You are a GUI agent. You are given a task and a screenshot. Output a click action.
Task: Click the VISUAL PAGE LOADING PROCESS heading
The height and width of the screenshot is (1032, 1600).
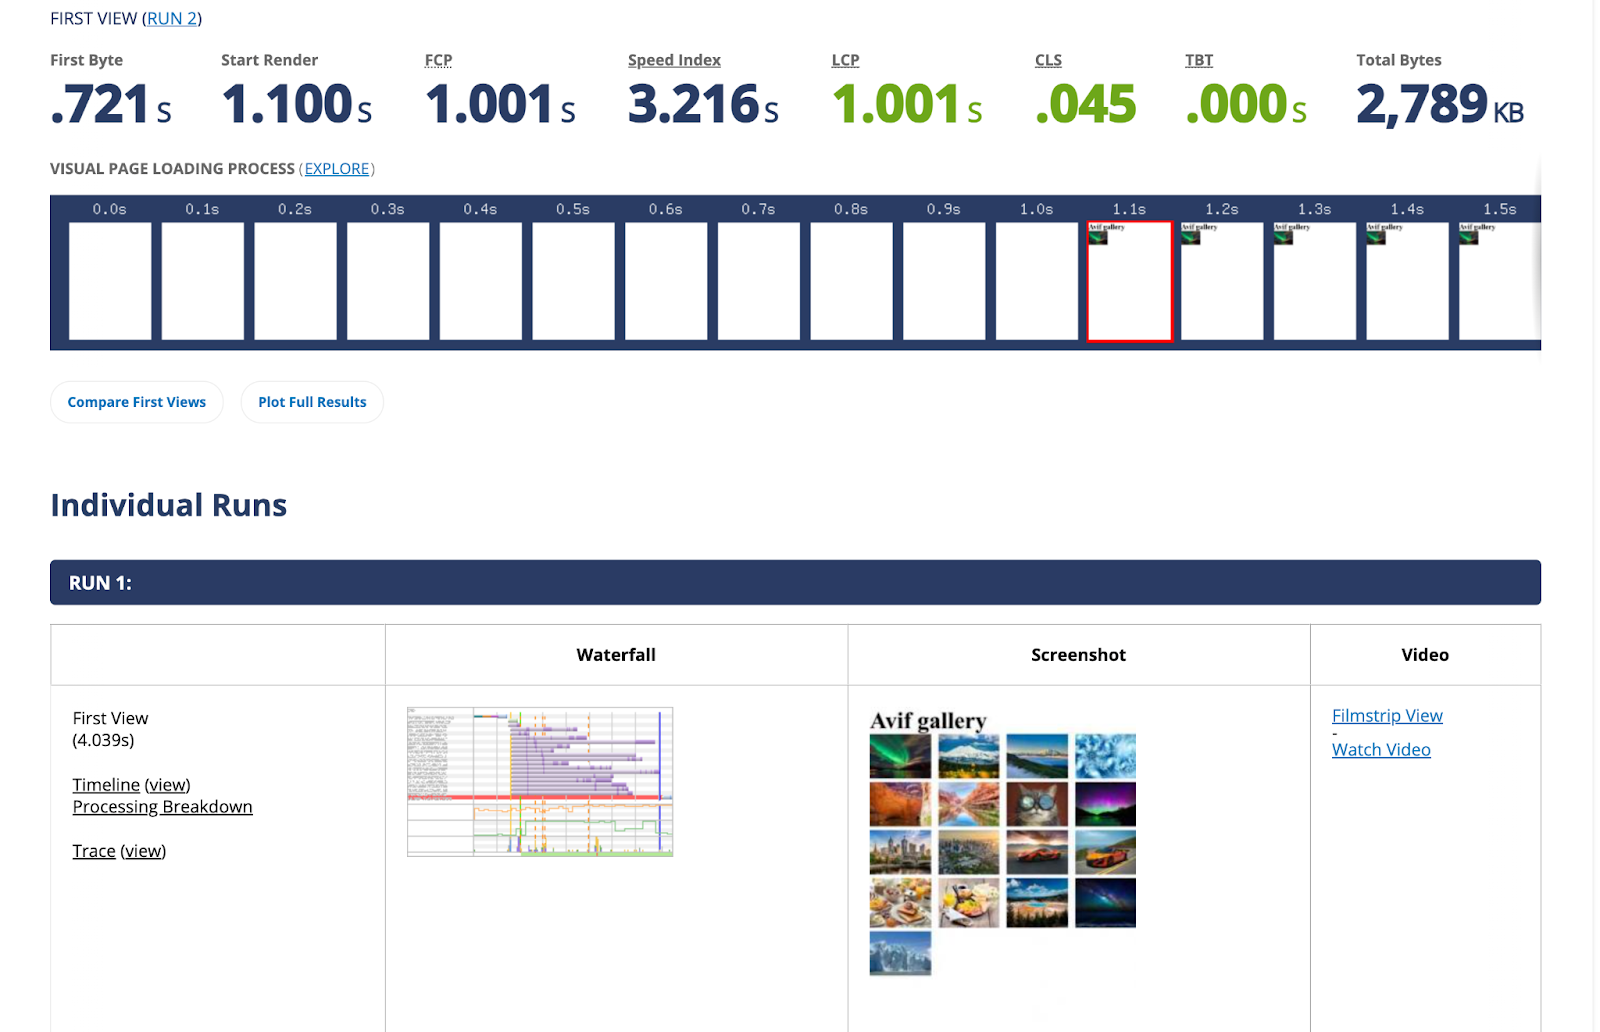pyautogui.click(x=172, y=169)
